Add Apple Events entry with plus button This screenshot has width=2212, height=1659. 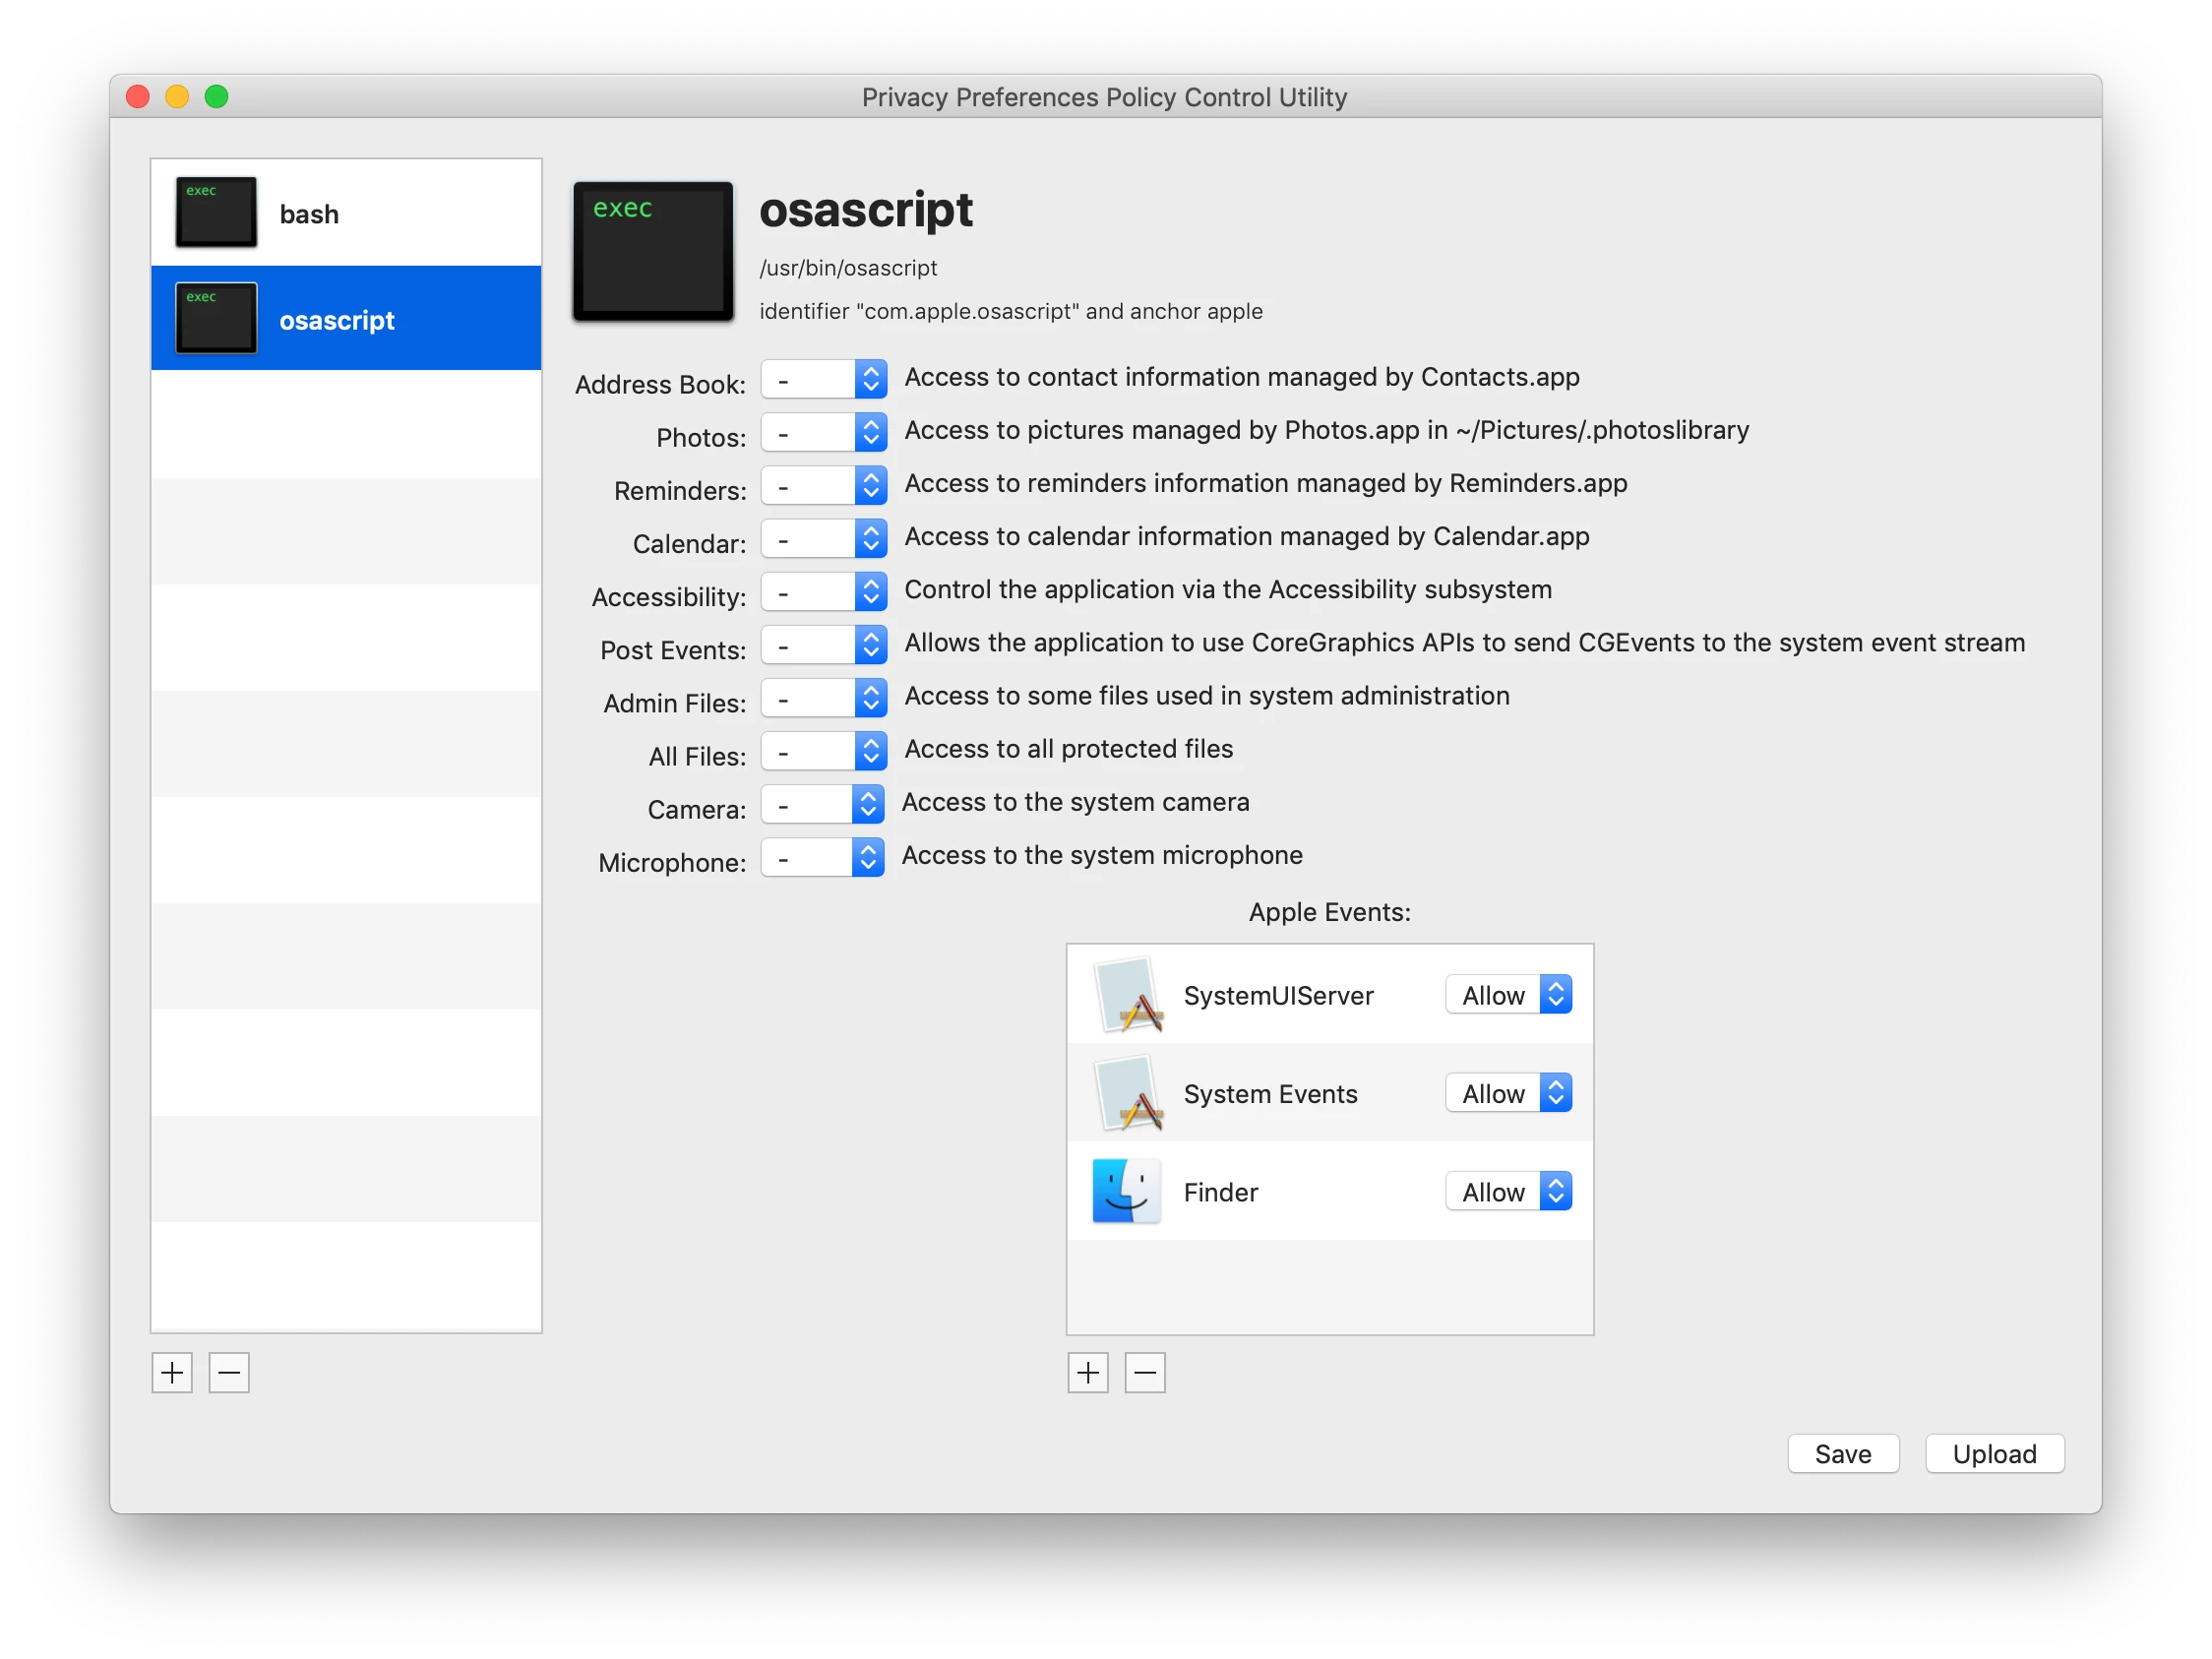(x=1088, y=1372)
